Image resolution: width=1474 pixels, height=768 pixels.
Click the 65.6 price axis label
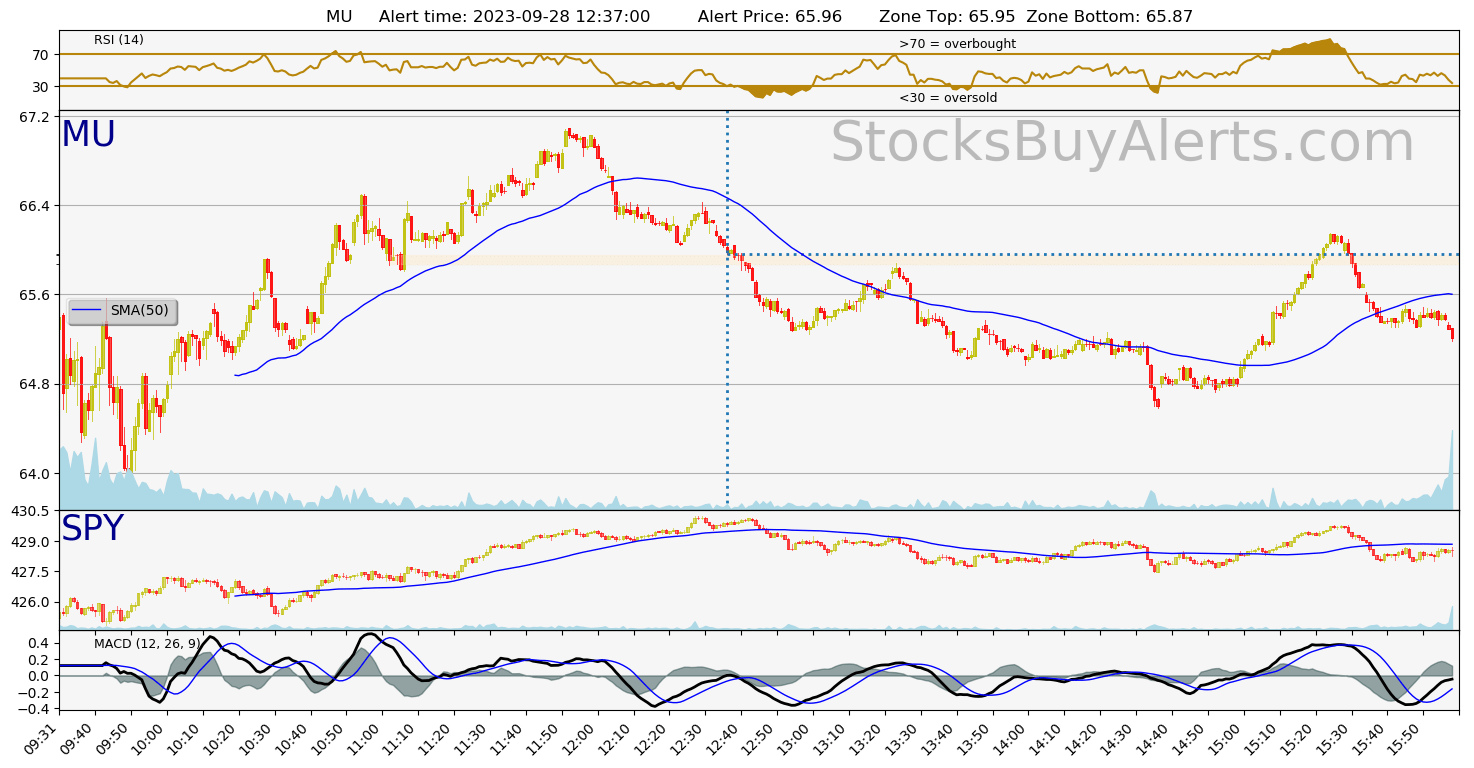point(33,295)
